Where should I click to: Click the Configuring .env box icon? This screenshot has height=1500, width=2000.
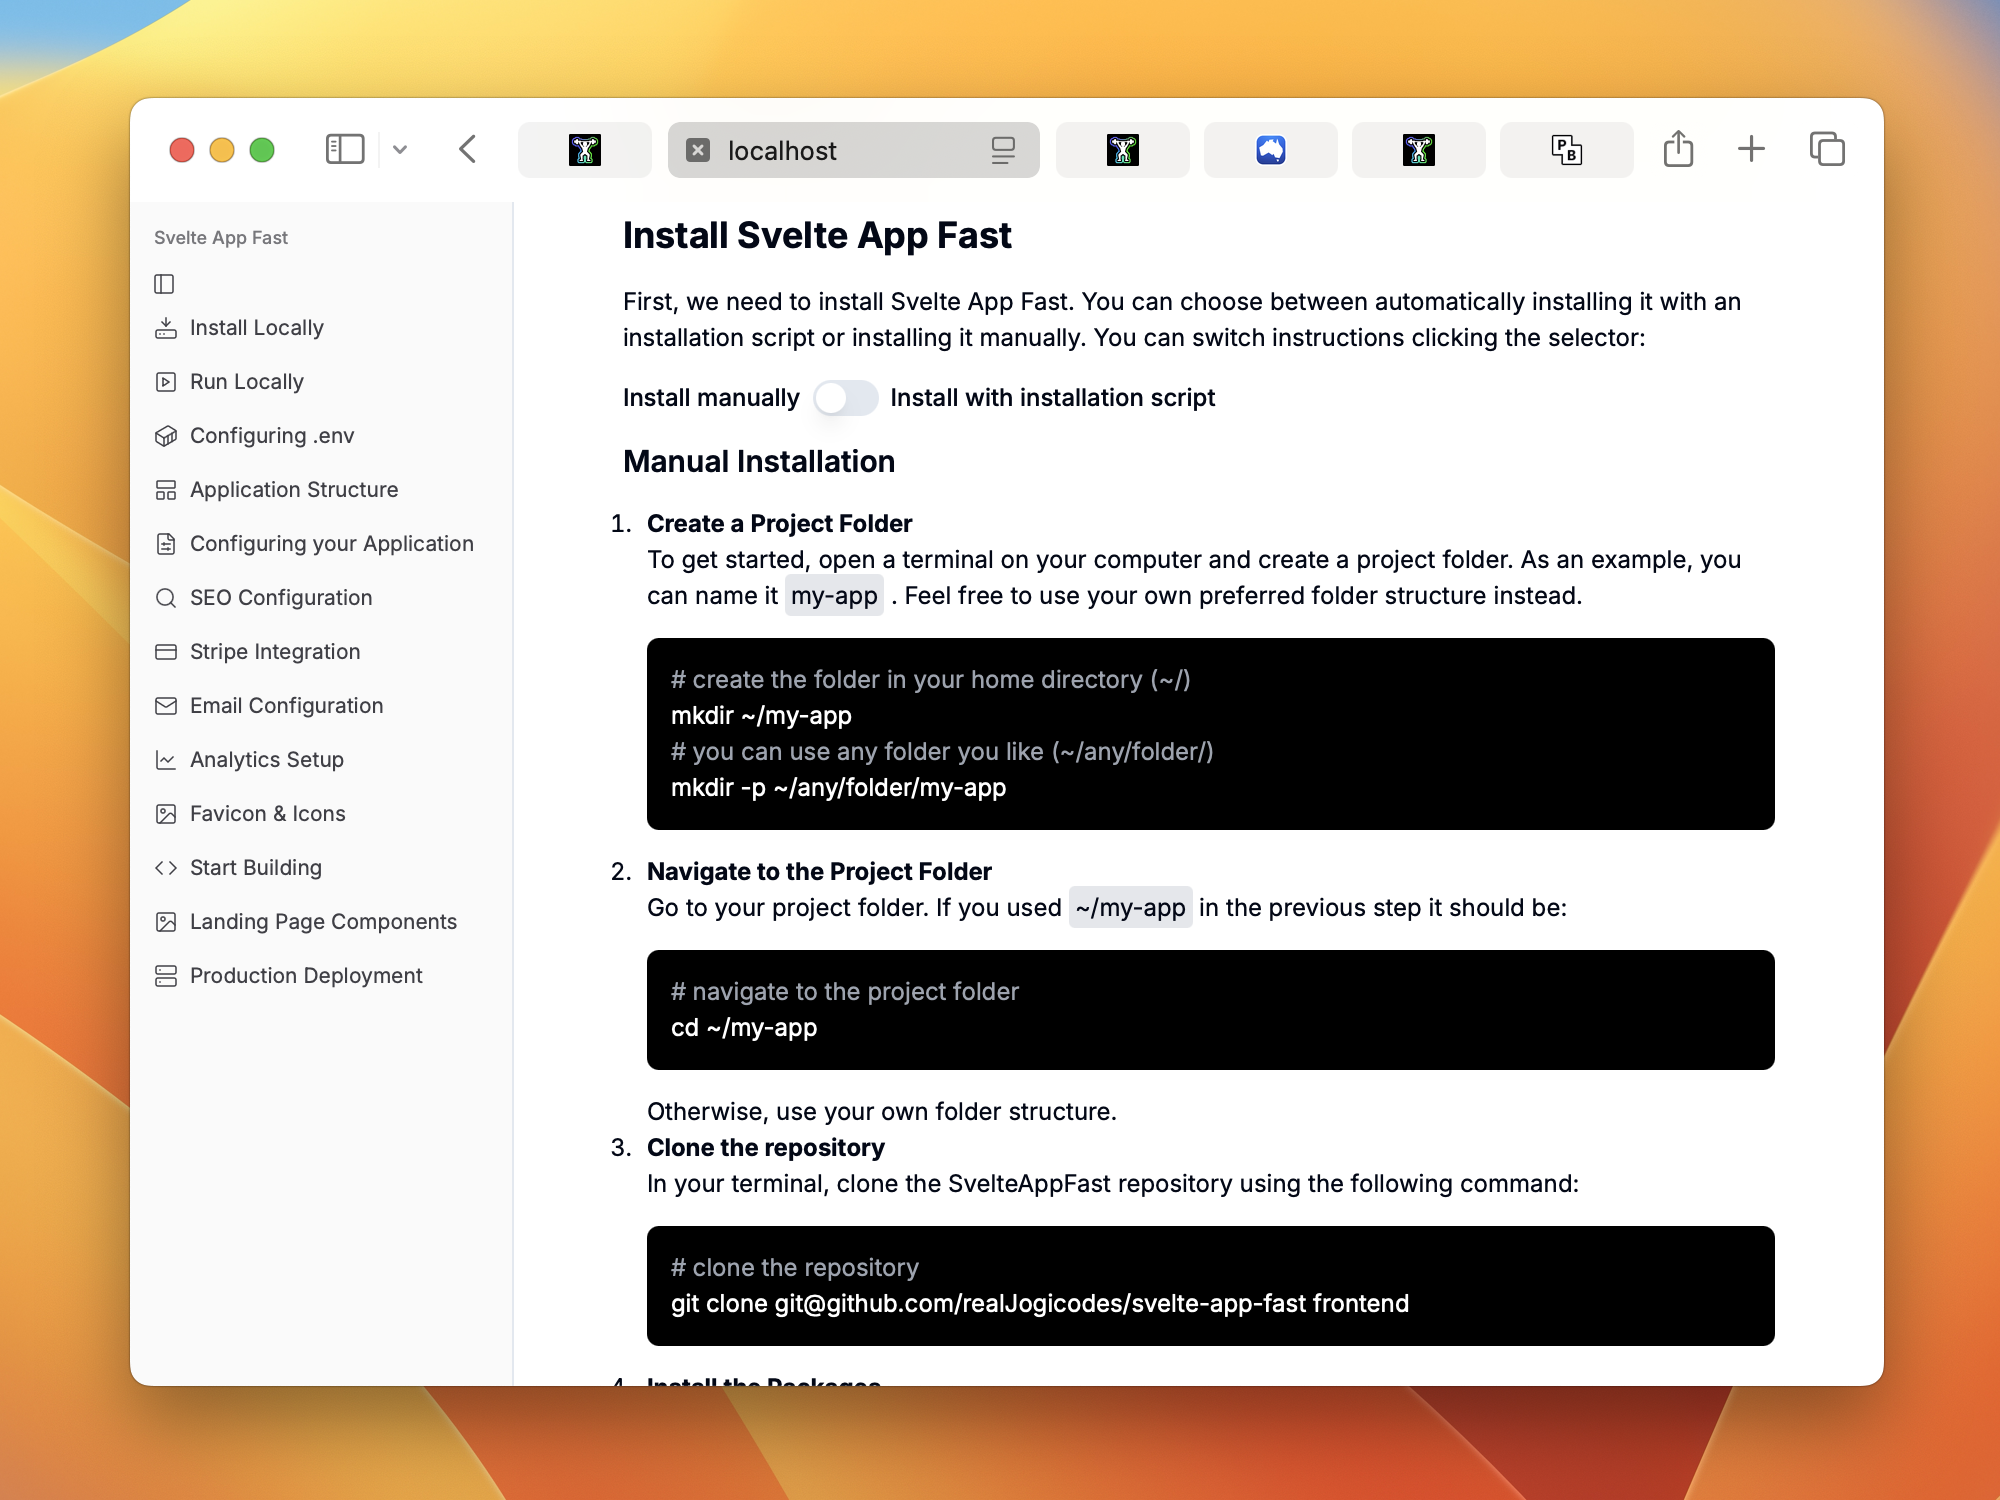(x=166, y=436)
